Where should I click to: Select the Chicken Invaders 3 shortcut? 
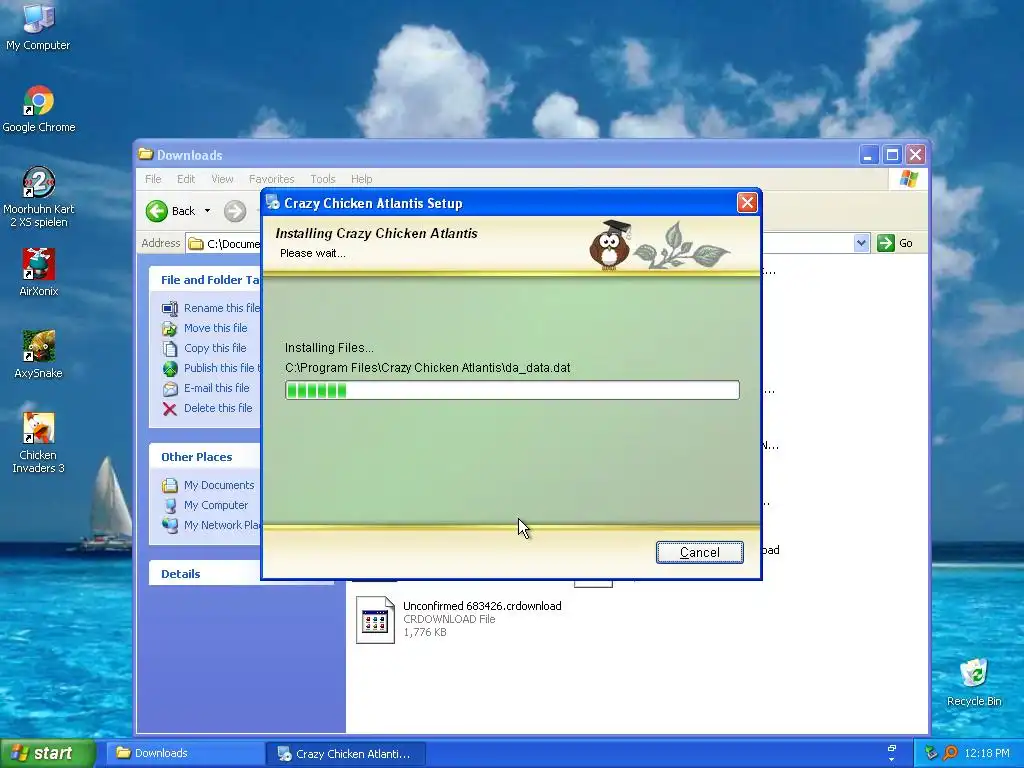click(x=39, y=443)
